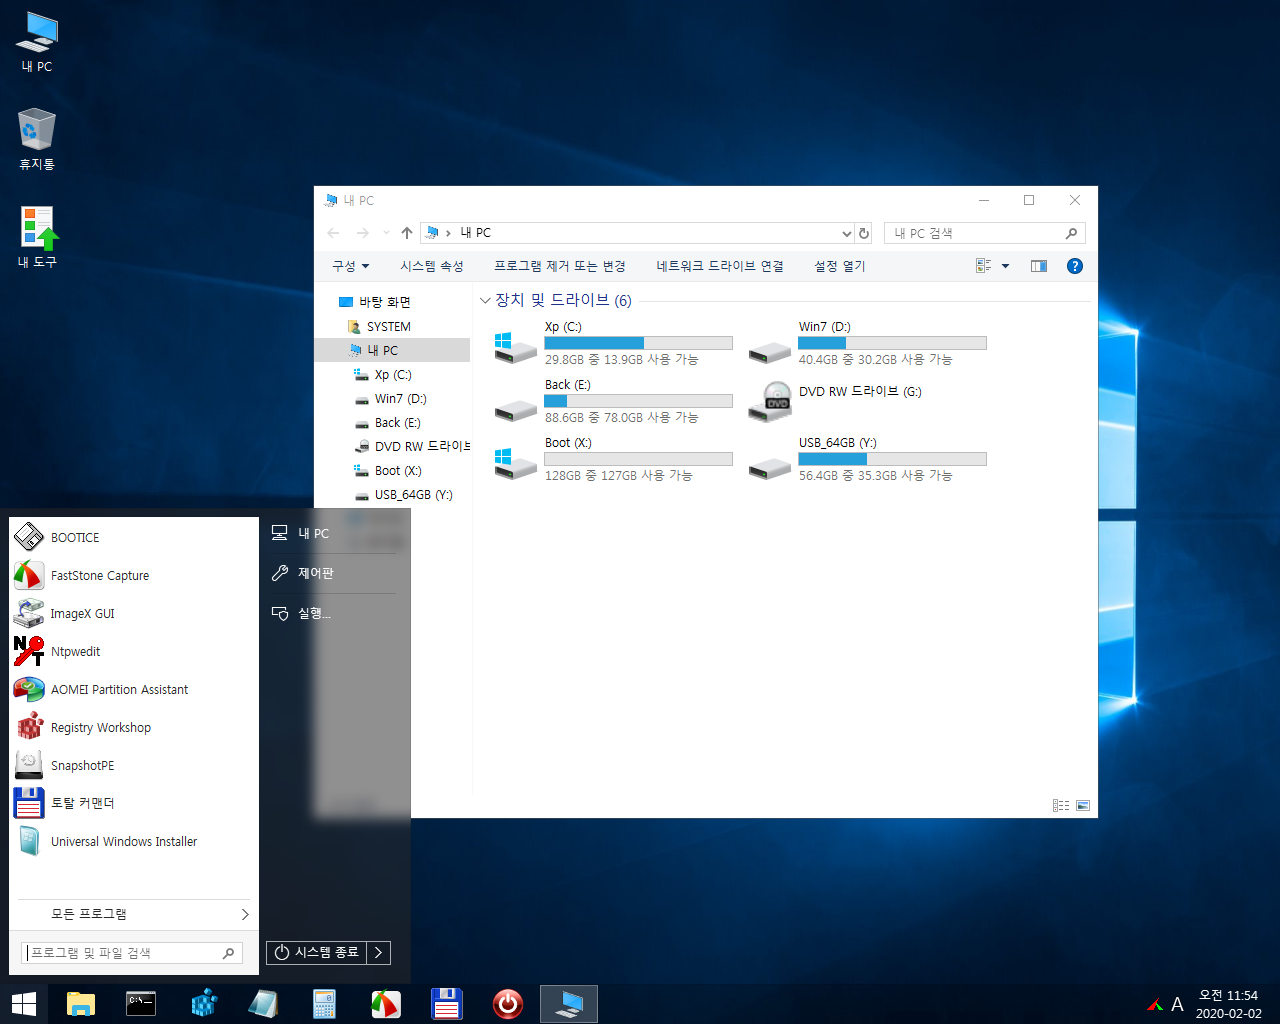Viewport: 1280px width, 1024px height.
Task: Click the address bar 내 PC path
Action: pyautogui.click(x=475, y=233)
